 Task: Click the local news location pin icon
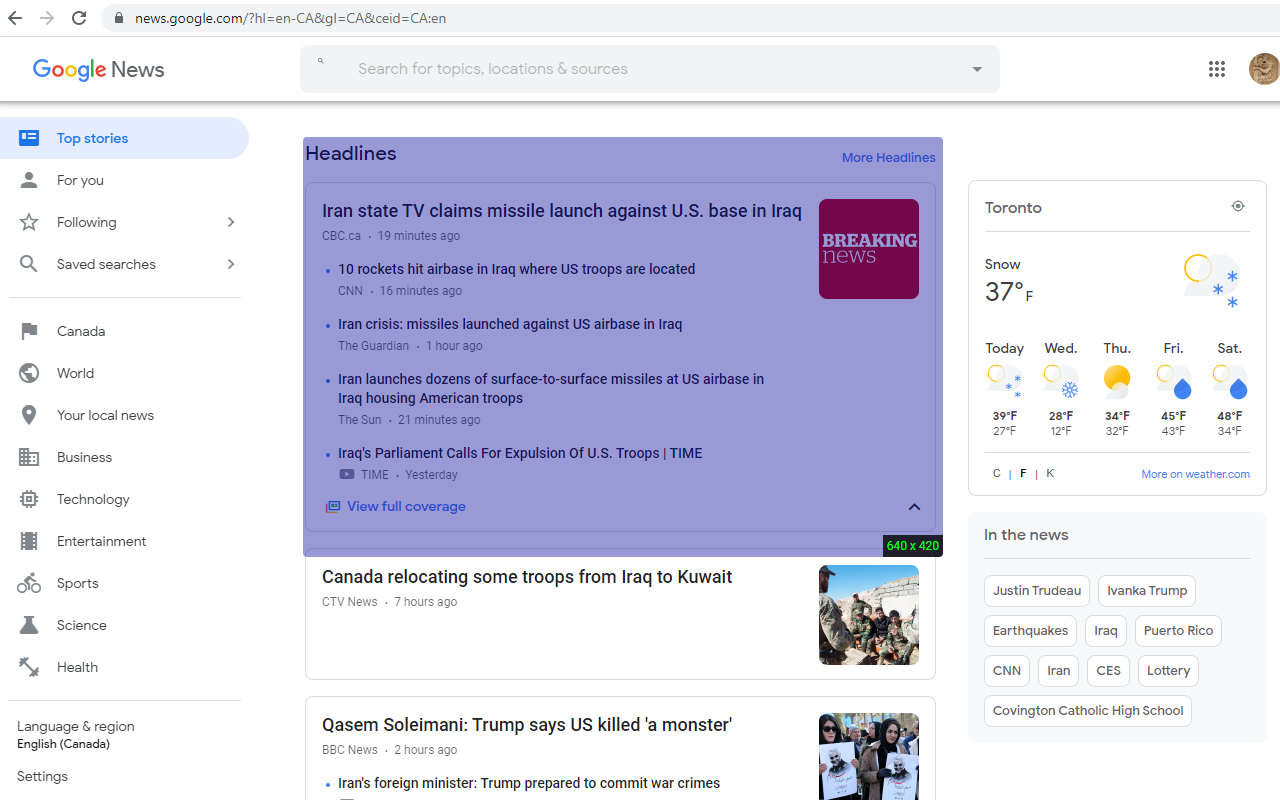tap(29, 415)
